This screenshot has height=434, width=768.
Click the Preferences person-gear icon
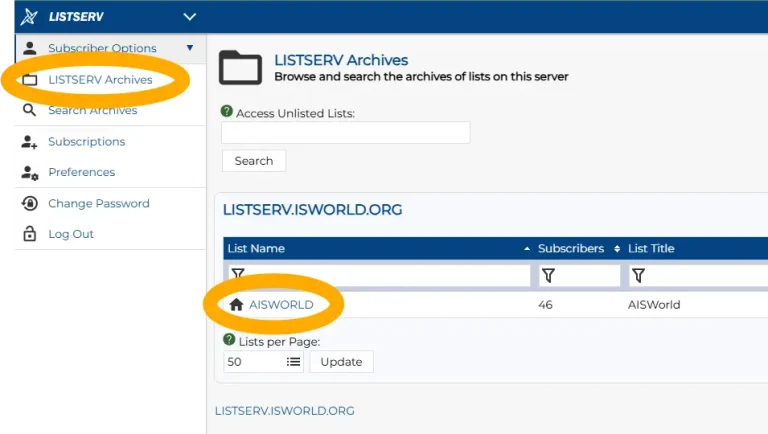[29, 173]
